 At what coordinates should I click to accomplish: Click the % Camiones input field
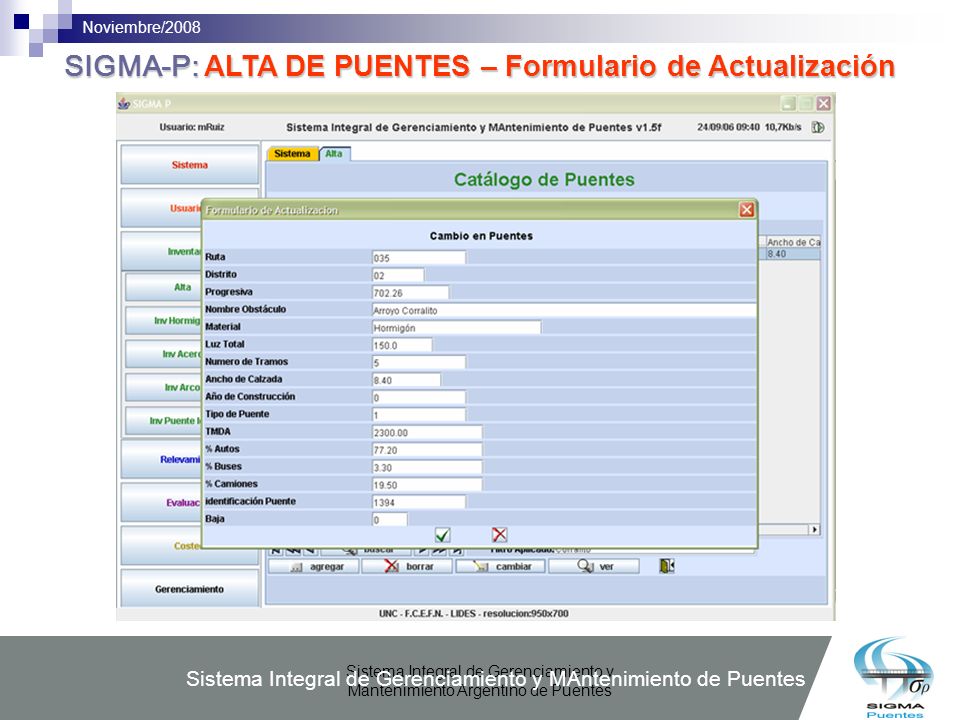[427, 485]
